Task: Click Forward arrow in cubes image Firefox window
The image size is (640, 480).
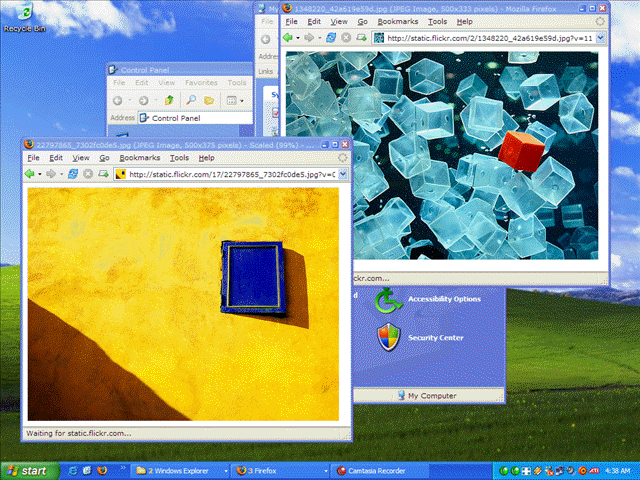Action: [309, 38]
